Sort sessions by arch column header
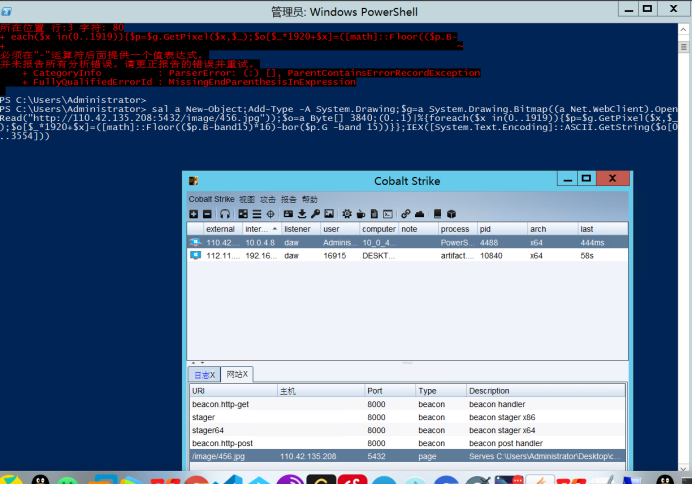The width and height of the screenshot is (692, 484). [x=553, y=229]
